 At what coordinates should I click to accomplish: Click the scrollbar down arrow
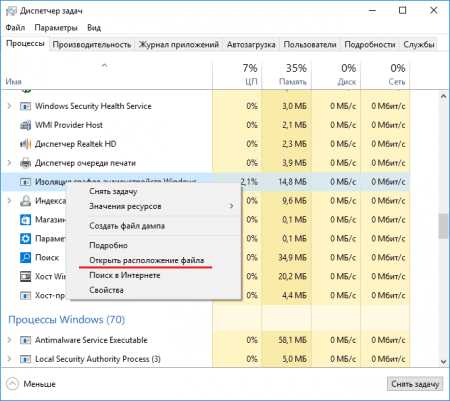point(443,362)
